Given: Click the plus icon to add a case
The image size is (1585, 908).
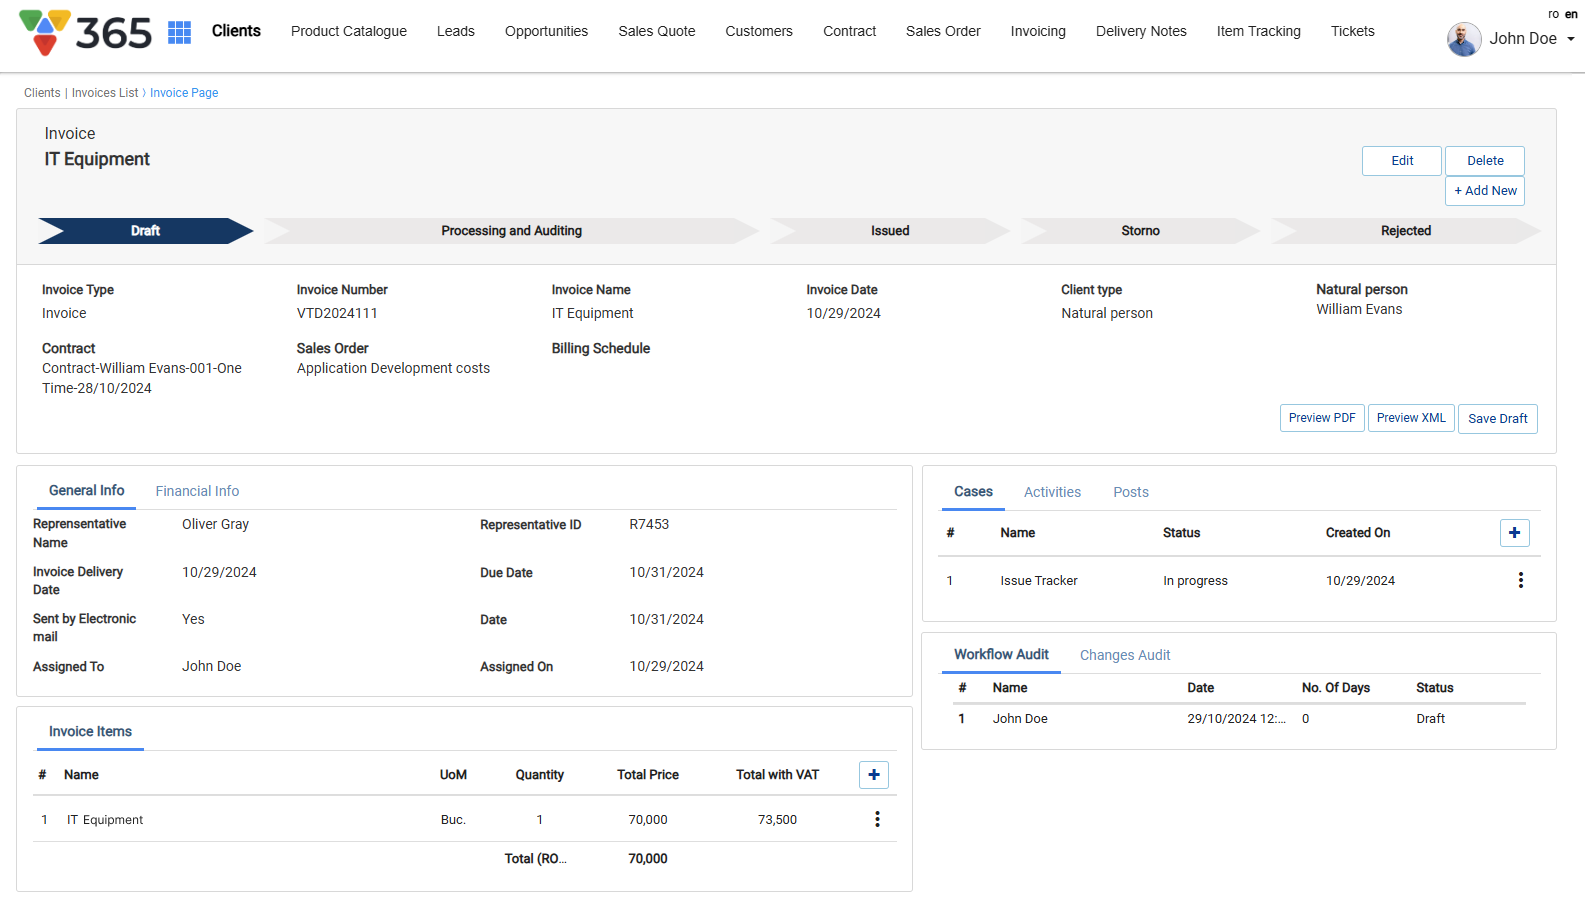Looking at the screenshot, I should click(x=1514, y=533).
